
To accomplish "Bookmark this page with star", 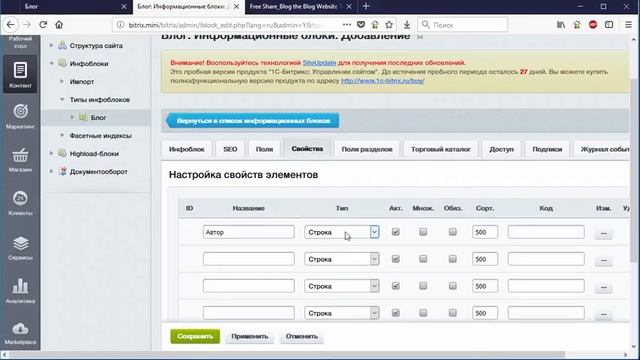I will [389, 25].
